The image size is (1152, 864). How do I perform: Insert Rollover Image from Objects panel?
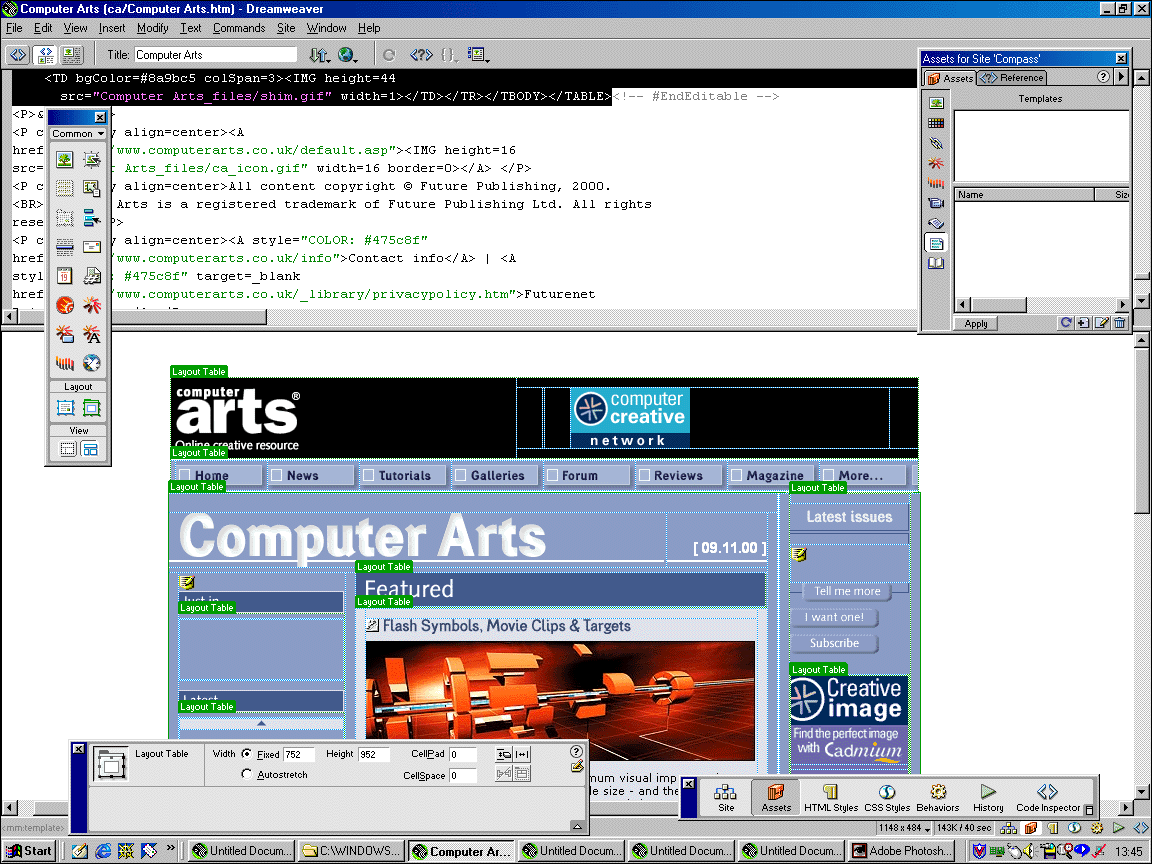92,159
